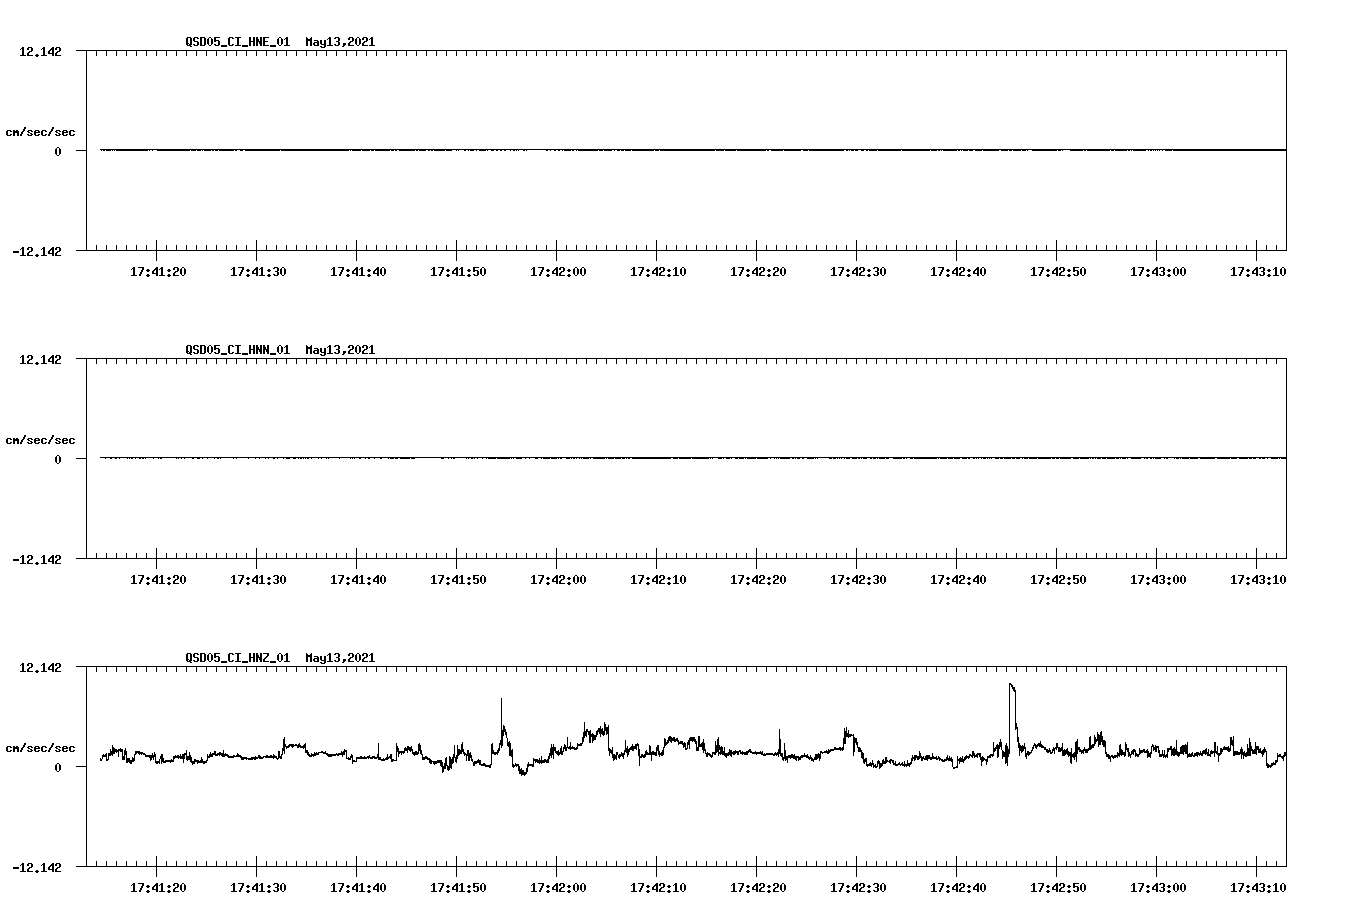Click the flat HNE waveform trace
The width and height of the screenshot is (1358, 924).
pyautogui.click(x=600, y=150)
